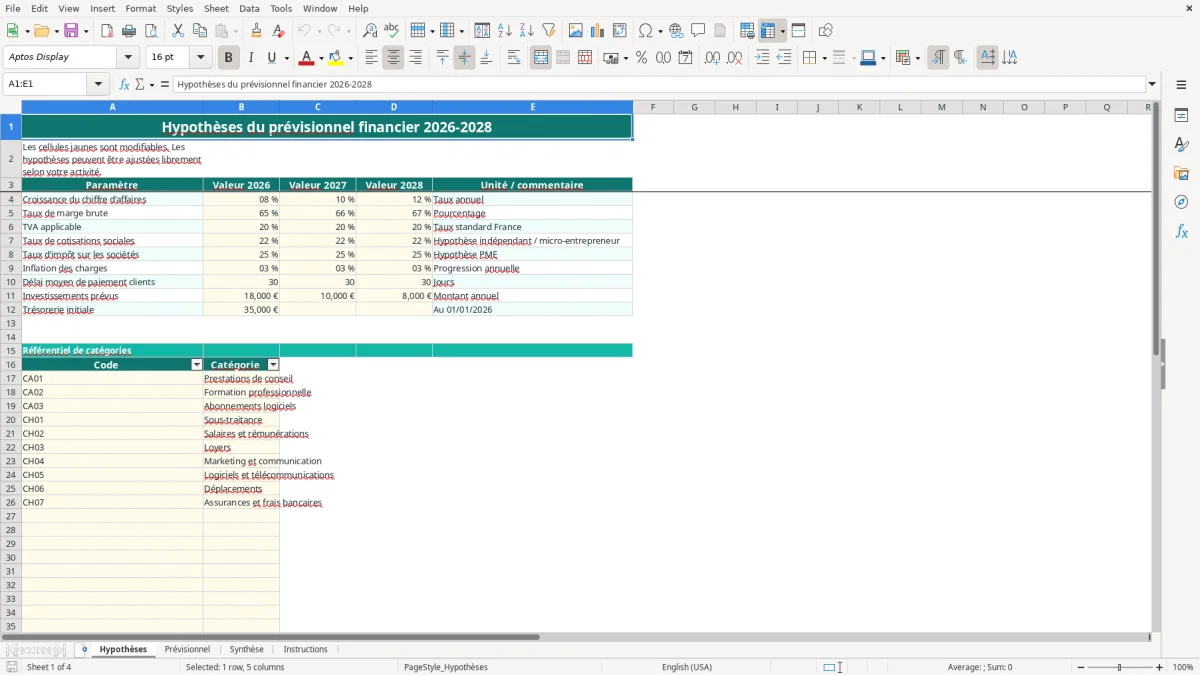Expand the Font Name dropdown
This screenshot has height=675, width=1200.
[128, 58]
